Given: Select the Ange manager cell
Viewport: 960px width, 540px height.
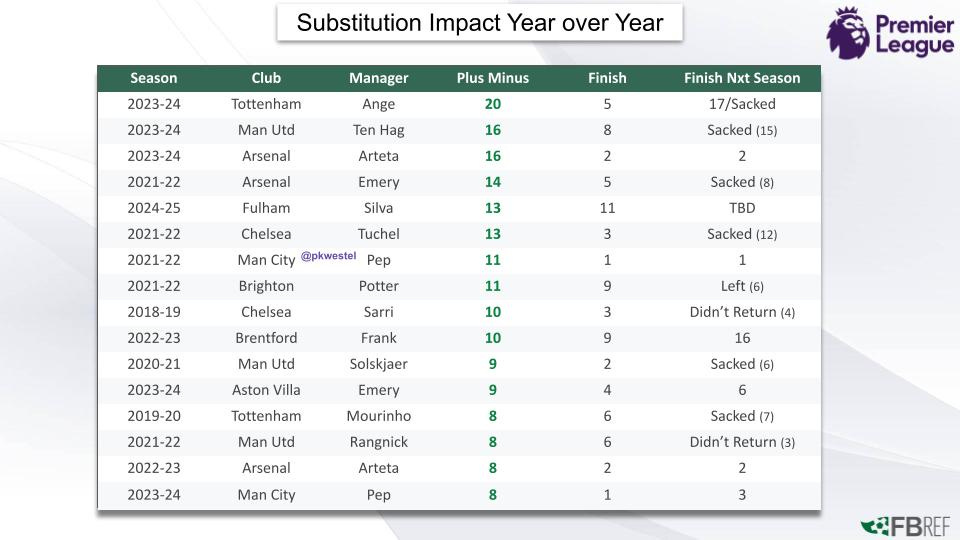Looking at the screenshot, I should 379,104.
